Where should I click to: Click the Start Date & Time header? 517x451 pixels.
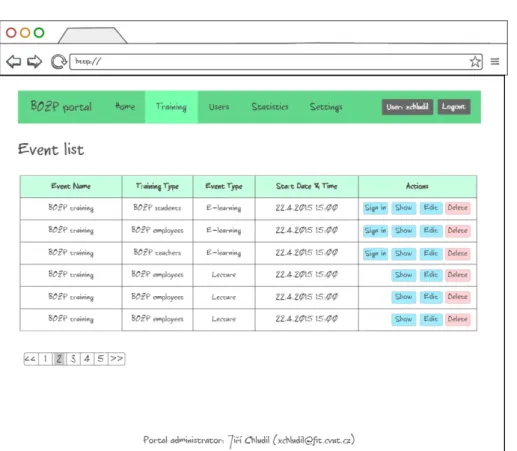point(307,186)
